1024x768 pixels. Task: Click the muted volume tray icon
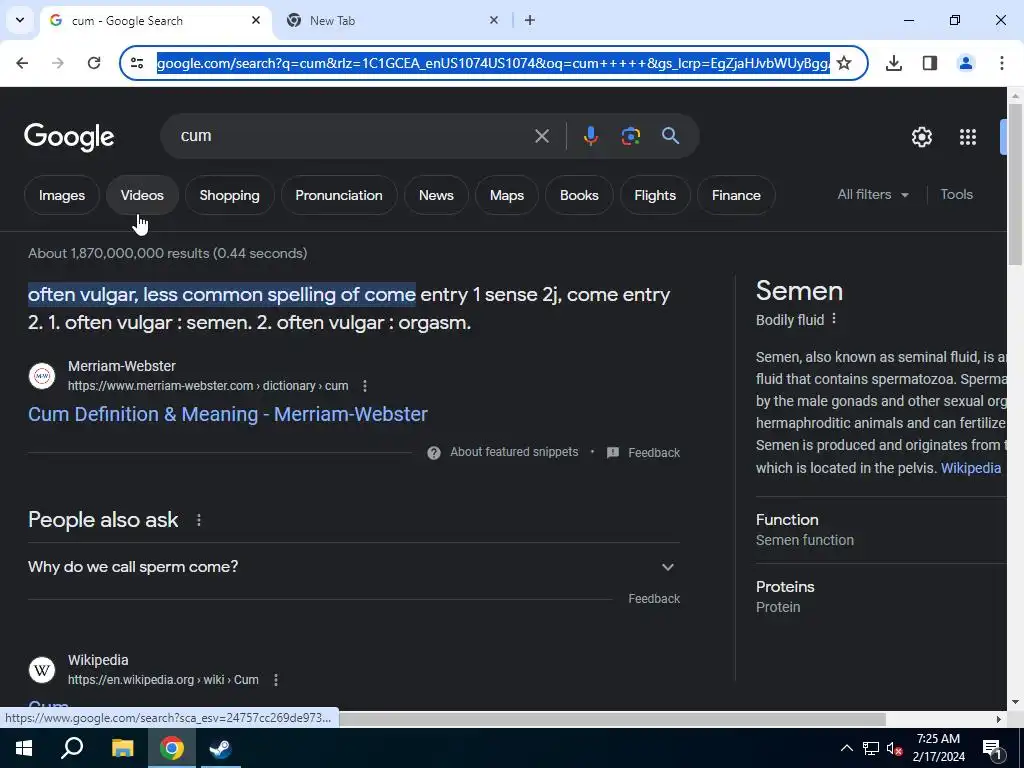895,748
